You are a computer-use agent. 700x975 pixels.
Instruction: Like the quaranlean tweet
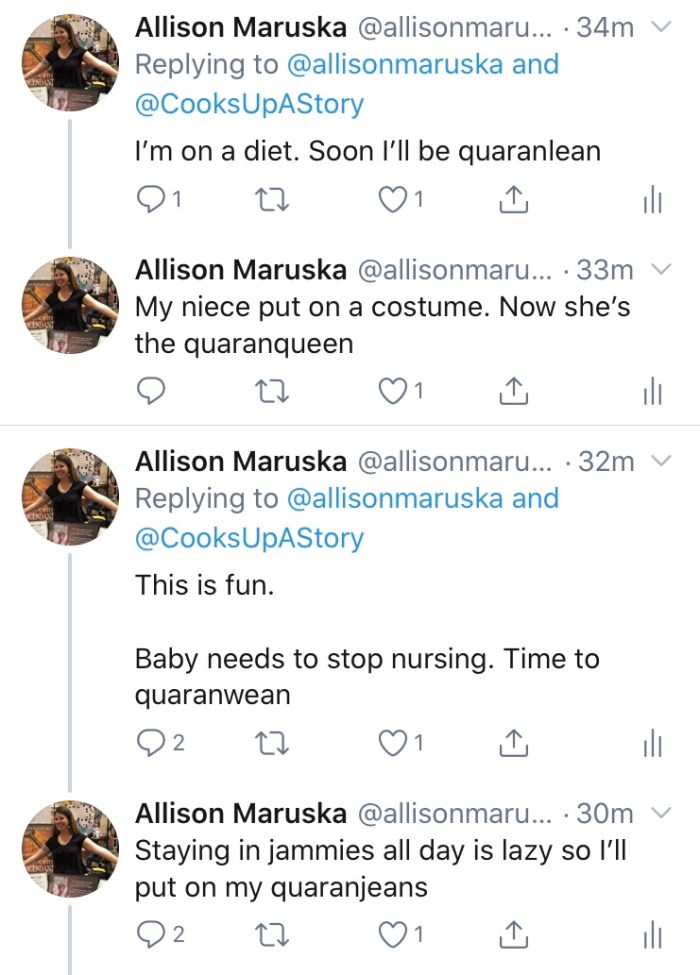392,200
